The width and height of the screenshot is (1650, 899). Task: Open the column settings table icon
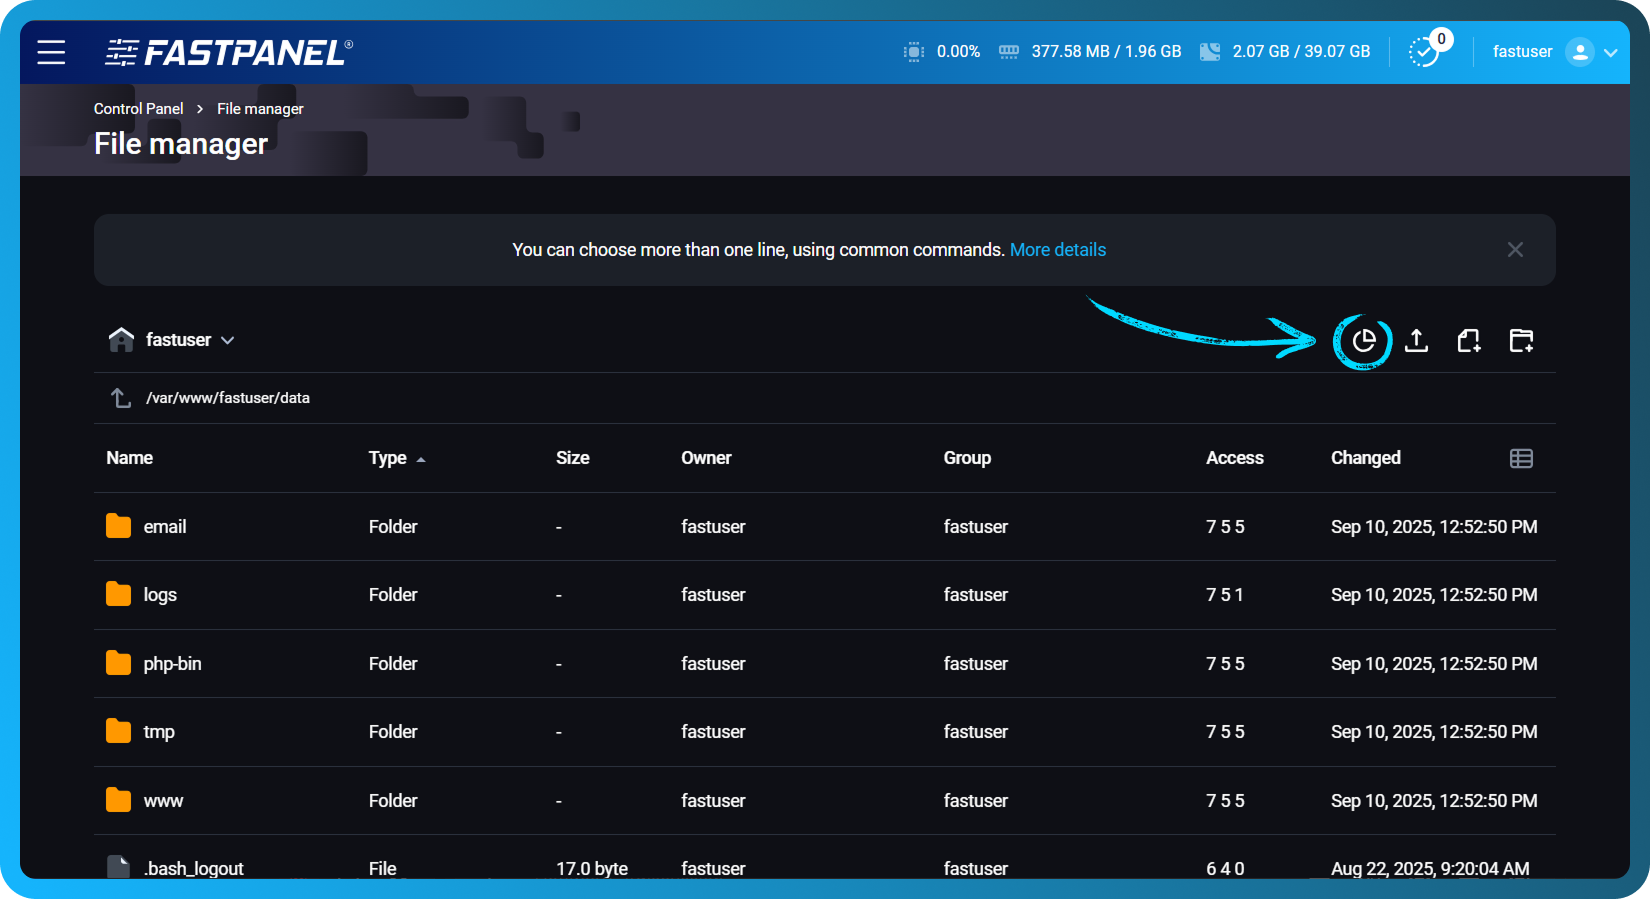point(1521,458)
